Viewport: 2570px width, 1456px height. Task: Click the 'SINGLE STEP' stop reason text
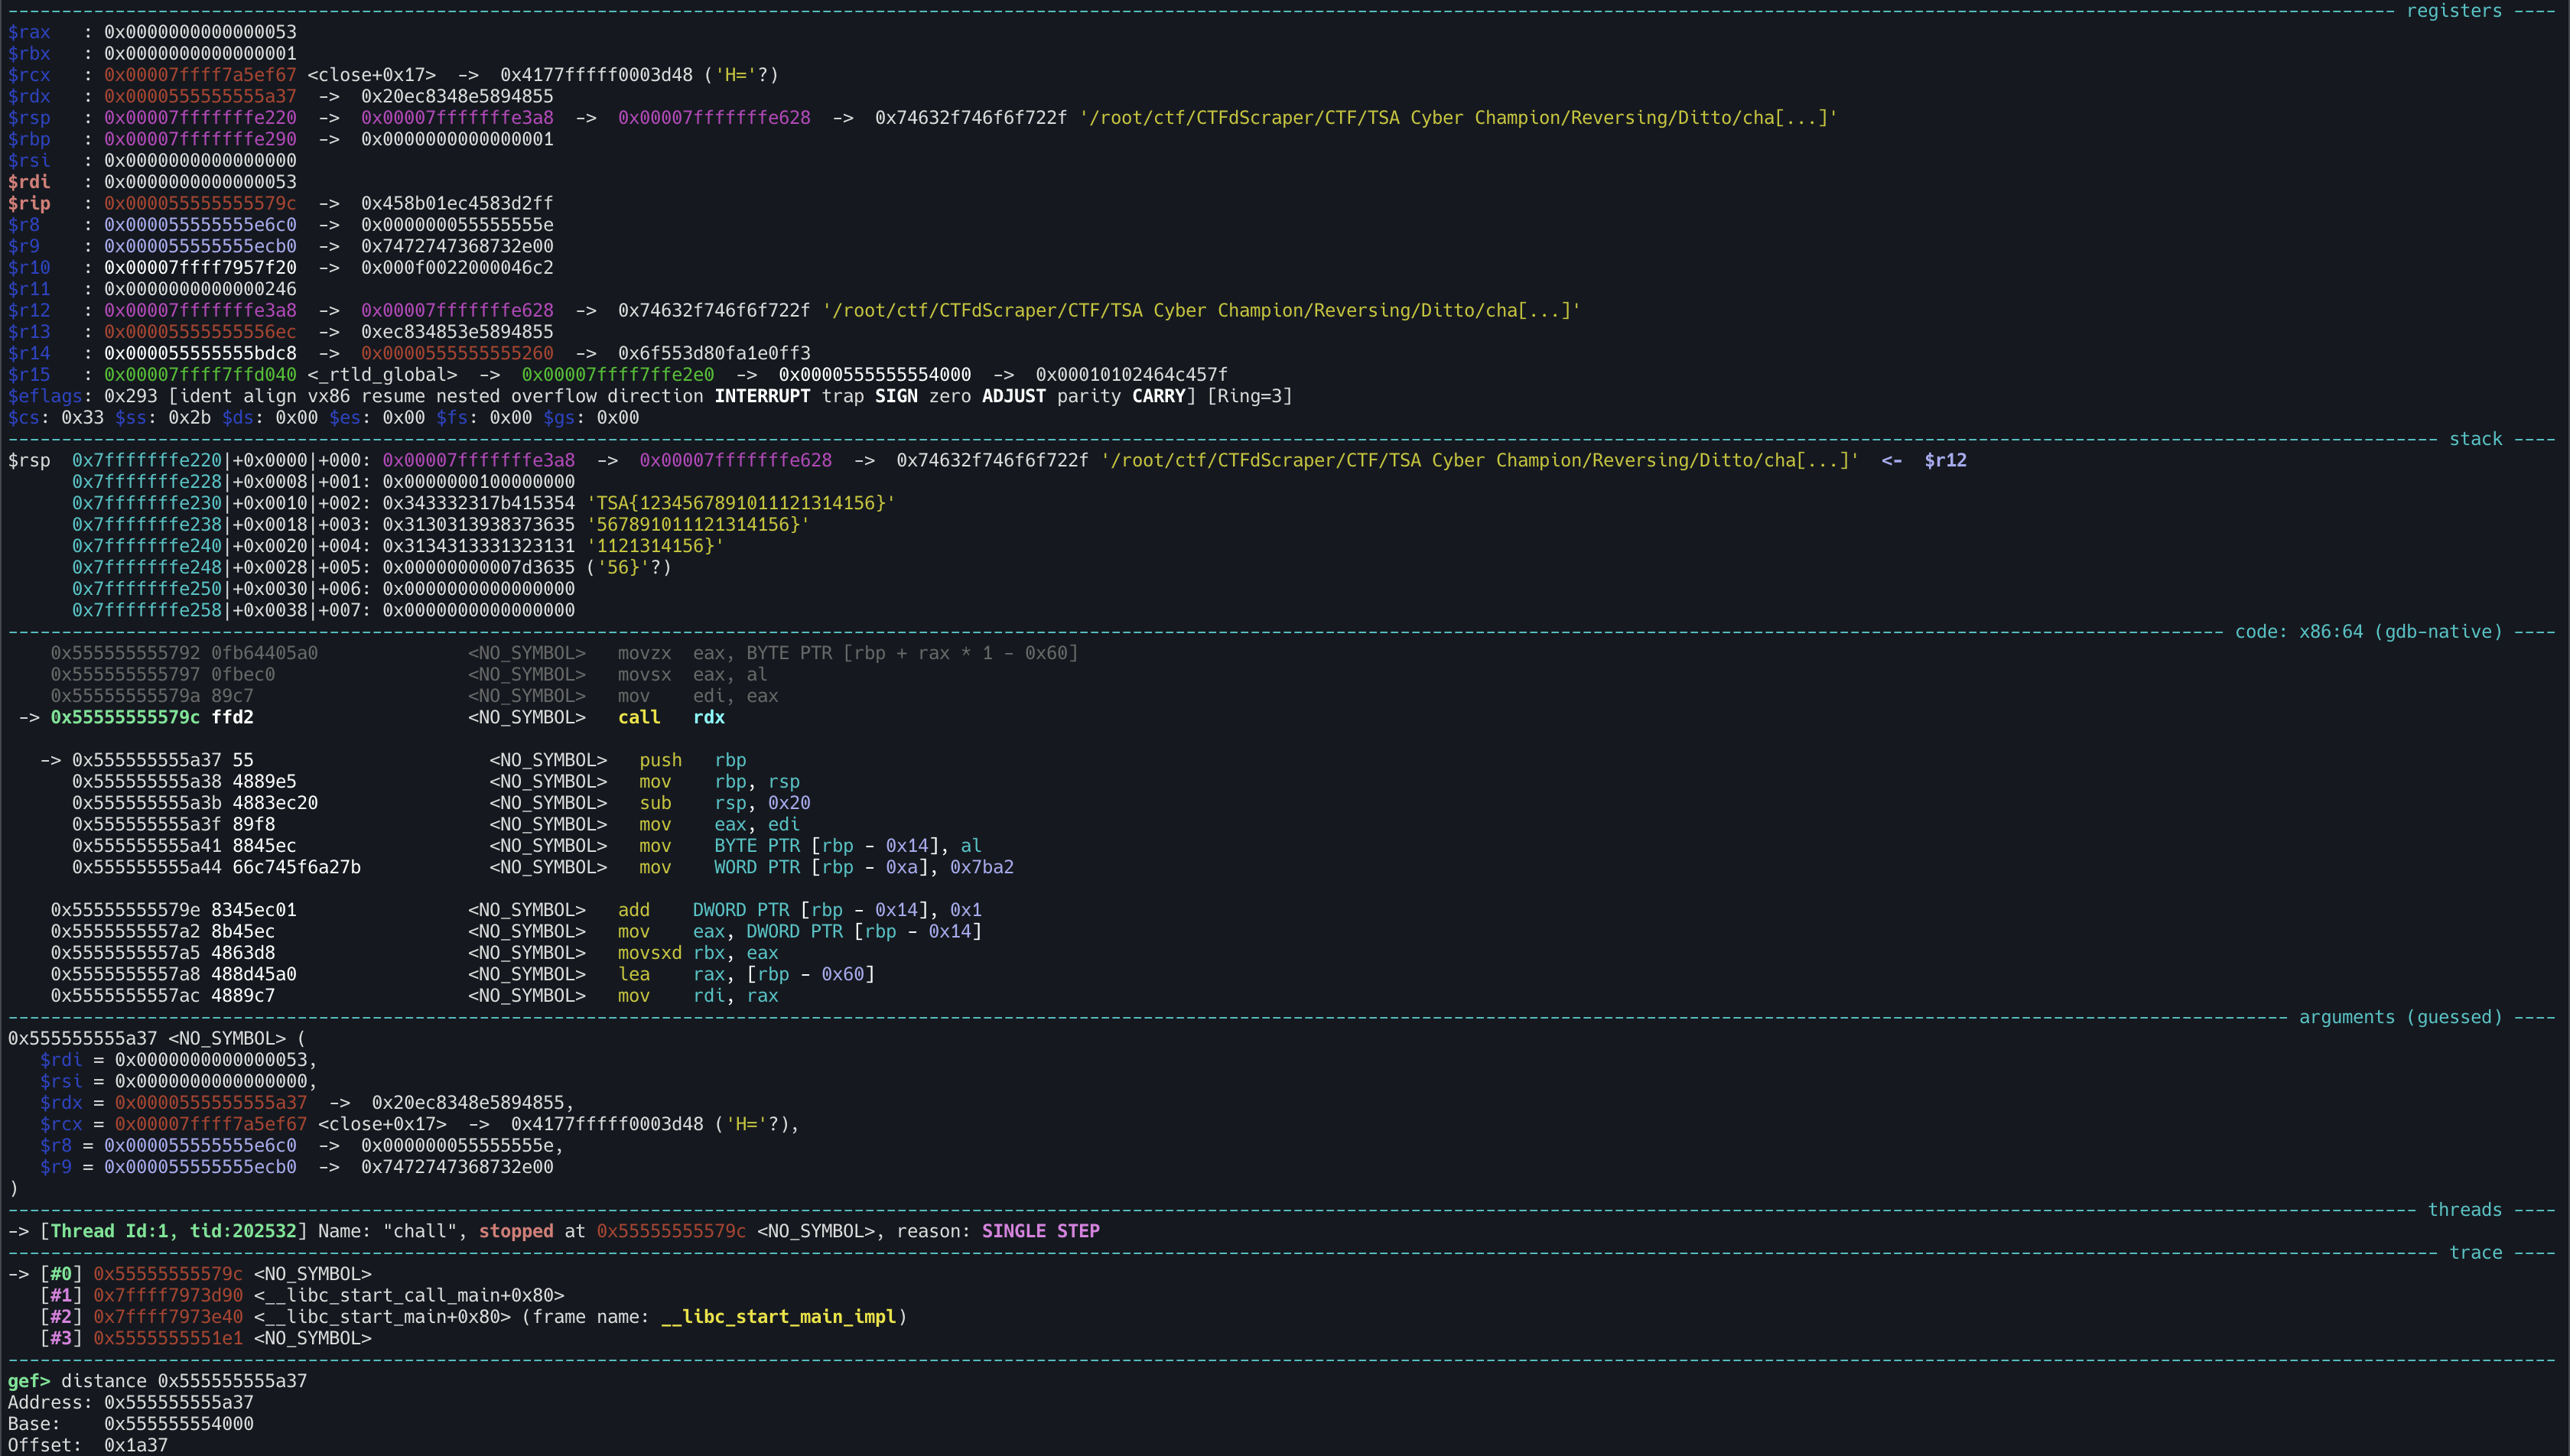(1040, 1231)
